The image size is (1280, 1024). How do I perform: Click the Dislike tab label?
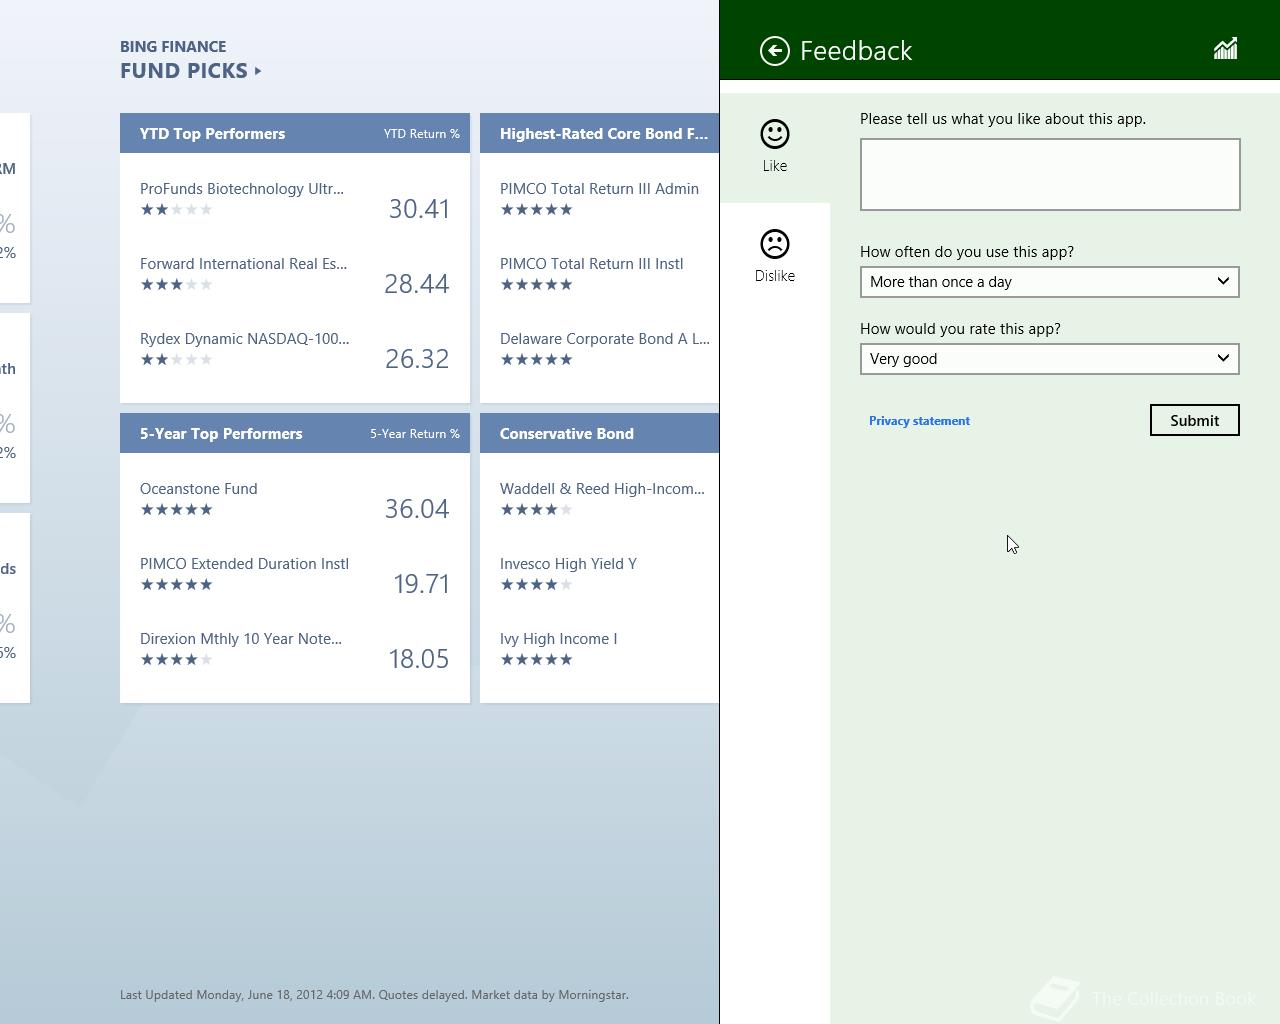775,276
